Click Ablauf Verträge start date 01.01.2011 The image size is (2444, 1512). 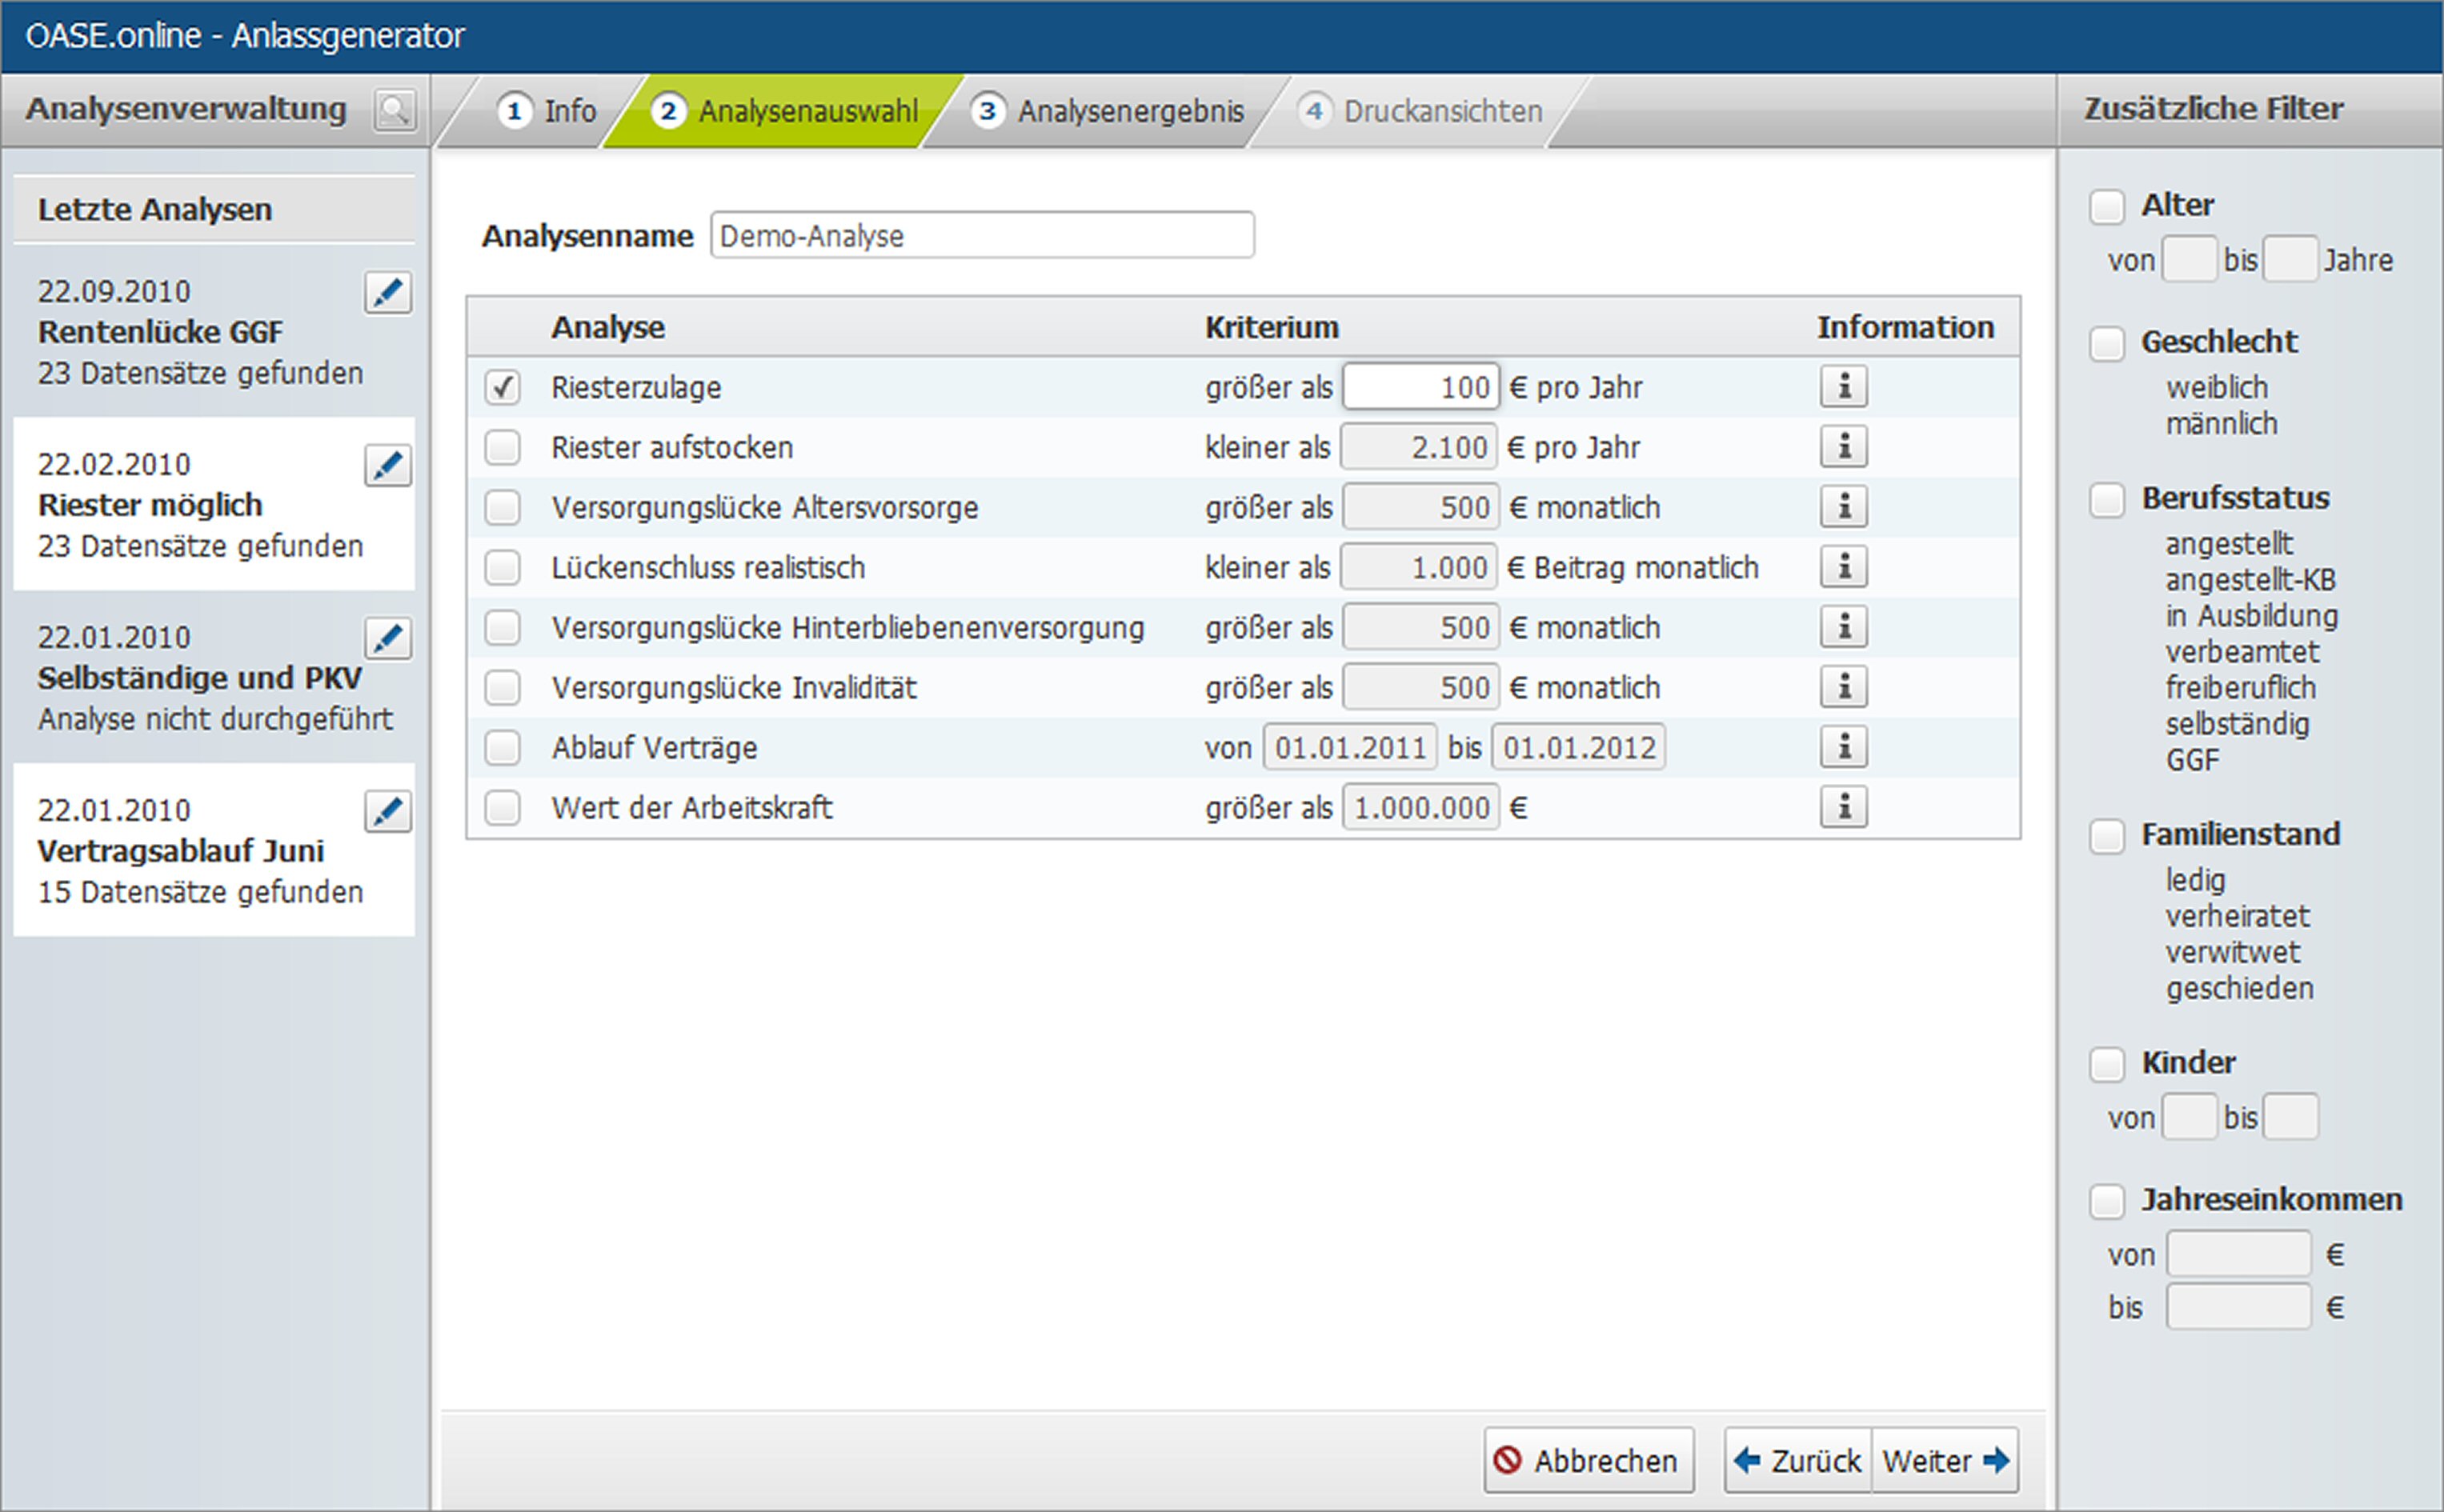tap(1350, 747)
